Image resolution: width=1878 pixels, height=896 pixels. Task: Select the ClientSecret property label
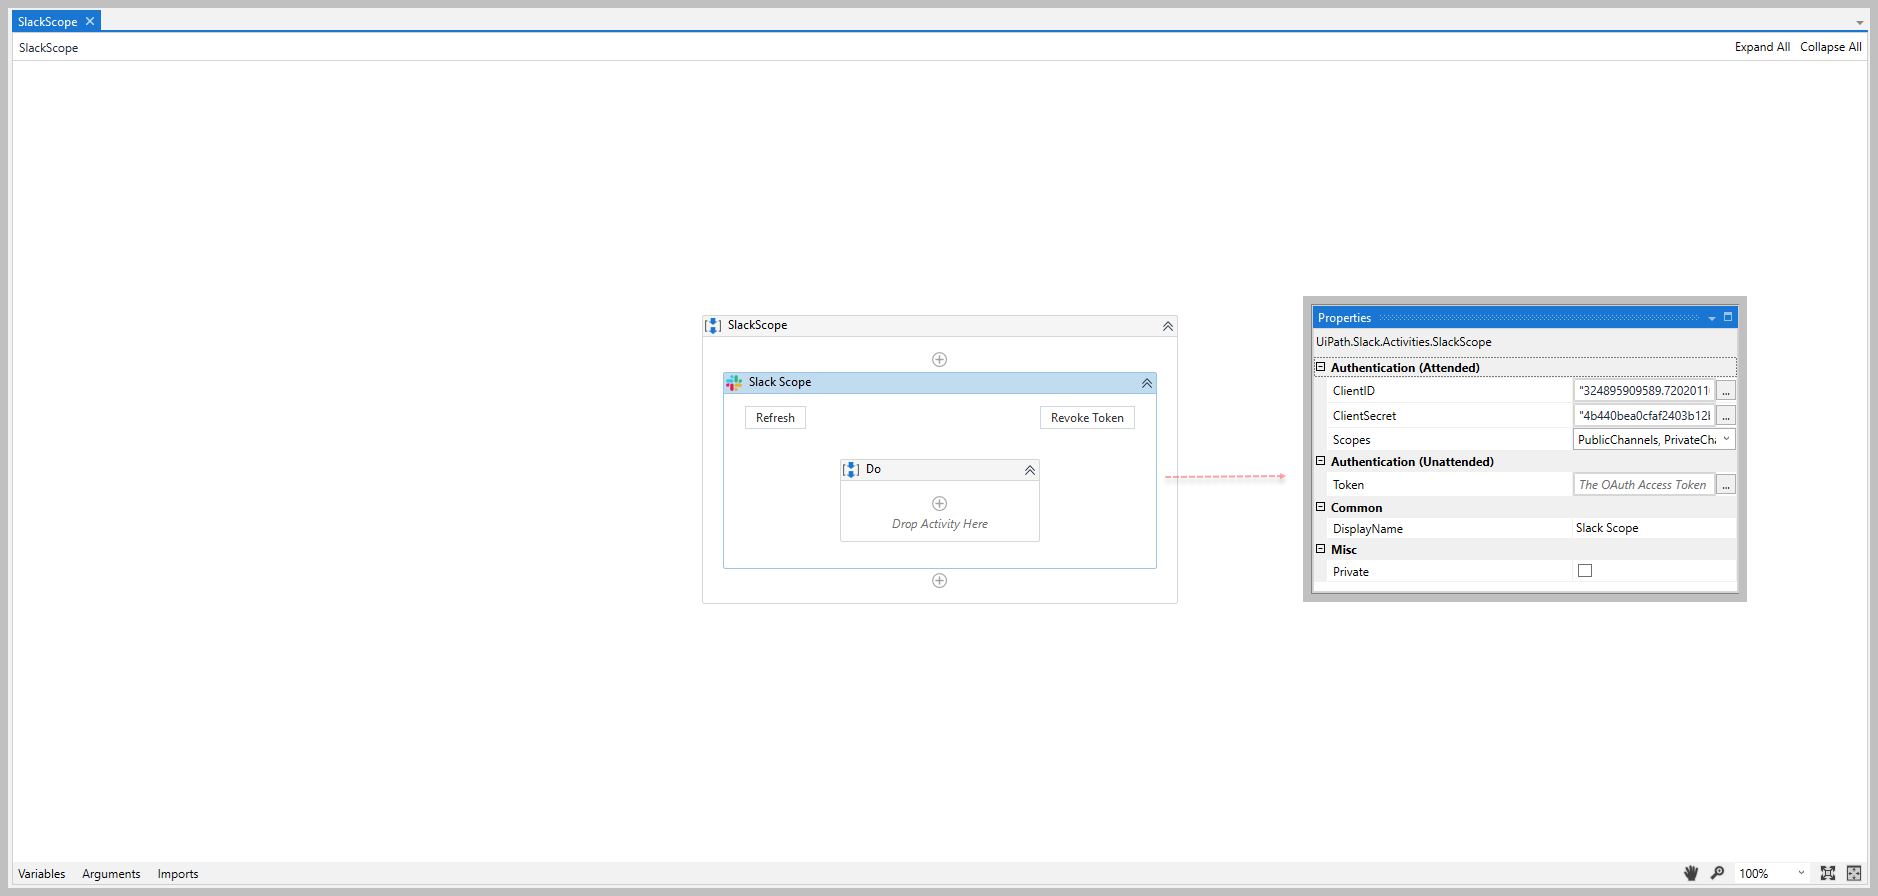[x=1364, y=416]
